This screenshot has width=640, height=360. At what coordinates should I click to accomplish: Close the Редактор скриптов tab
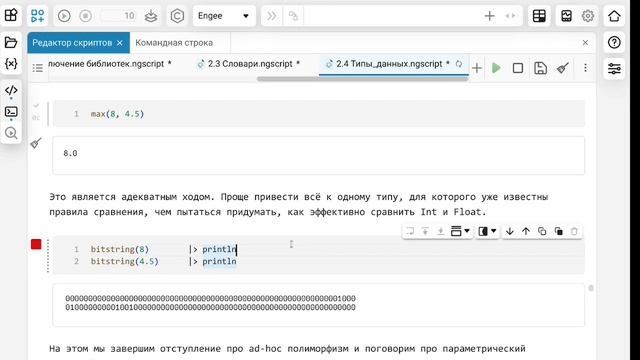click(x=120, y=42)
